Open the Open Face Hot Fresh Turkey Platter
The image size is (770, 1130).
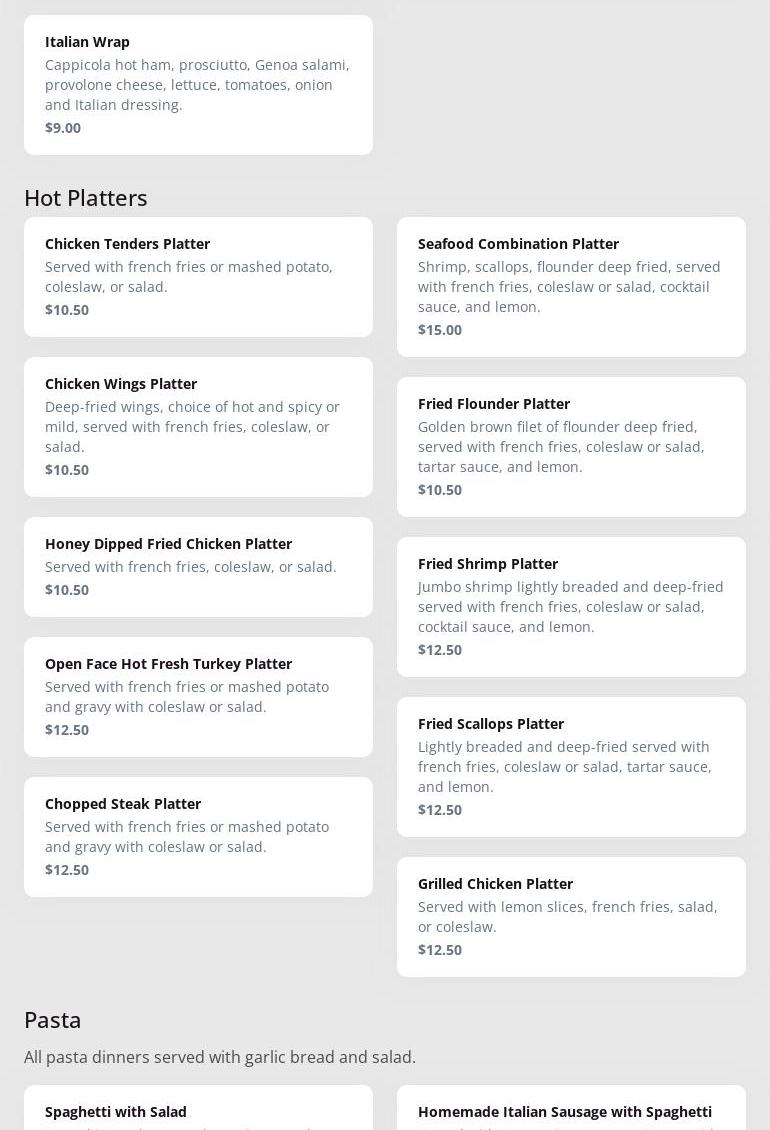pos(198,696)
